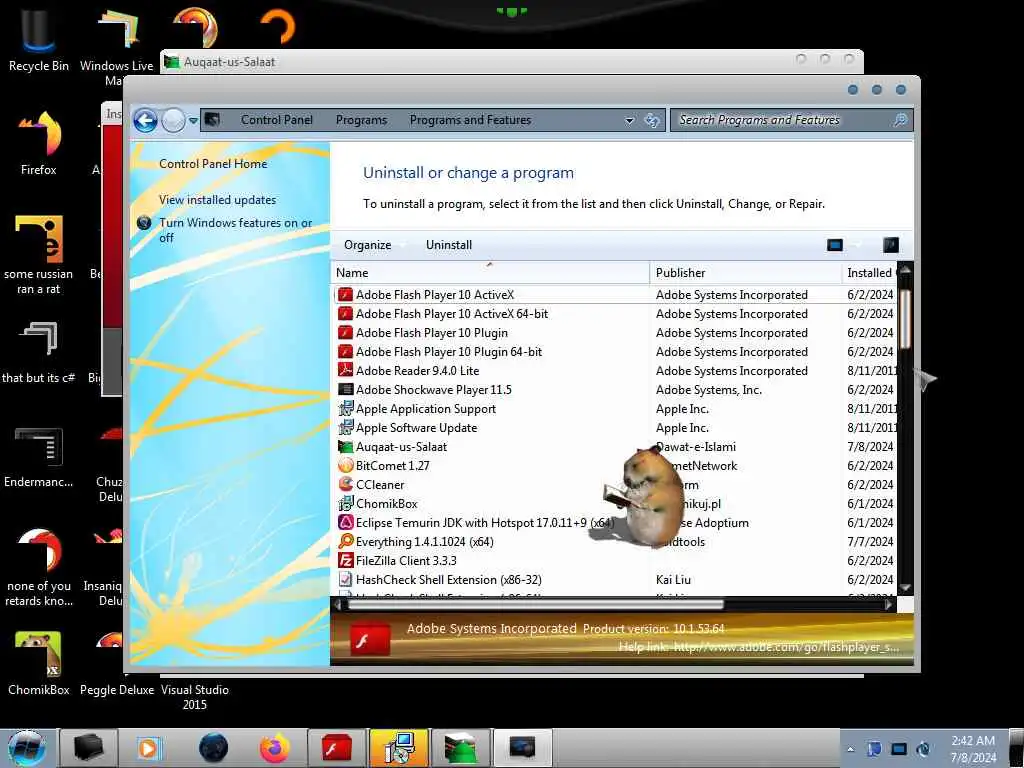Viewport: 1024px width, 768px height.
Task: Sort by the Name column header
Action: coord(490,273)
